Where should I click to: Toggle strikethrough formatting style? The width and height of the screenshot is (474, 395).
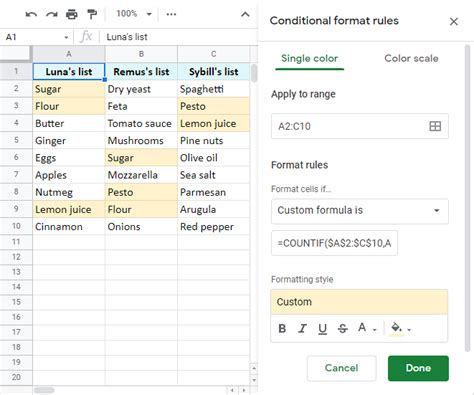pos(342,329)
